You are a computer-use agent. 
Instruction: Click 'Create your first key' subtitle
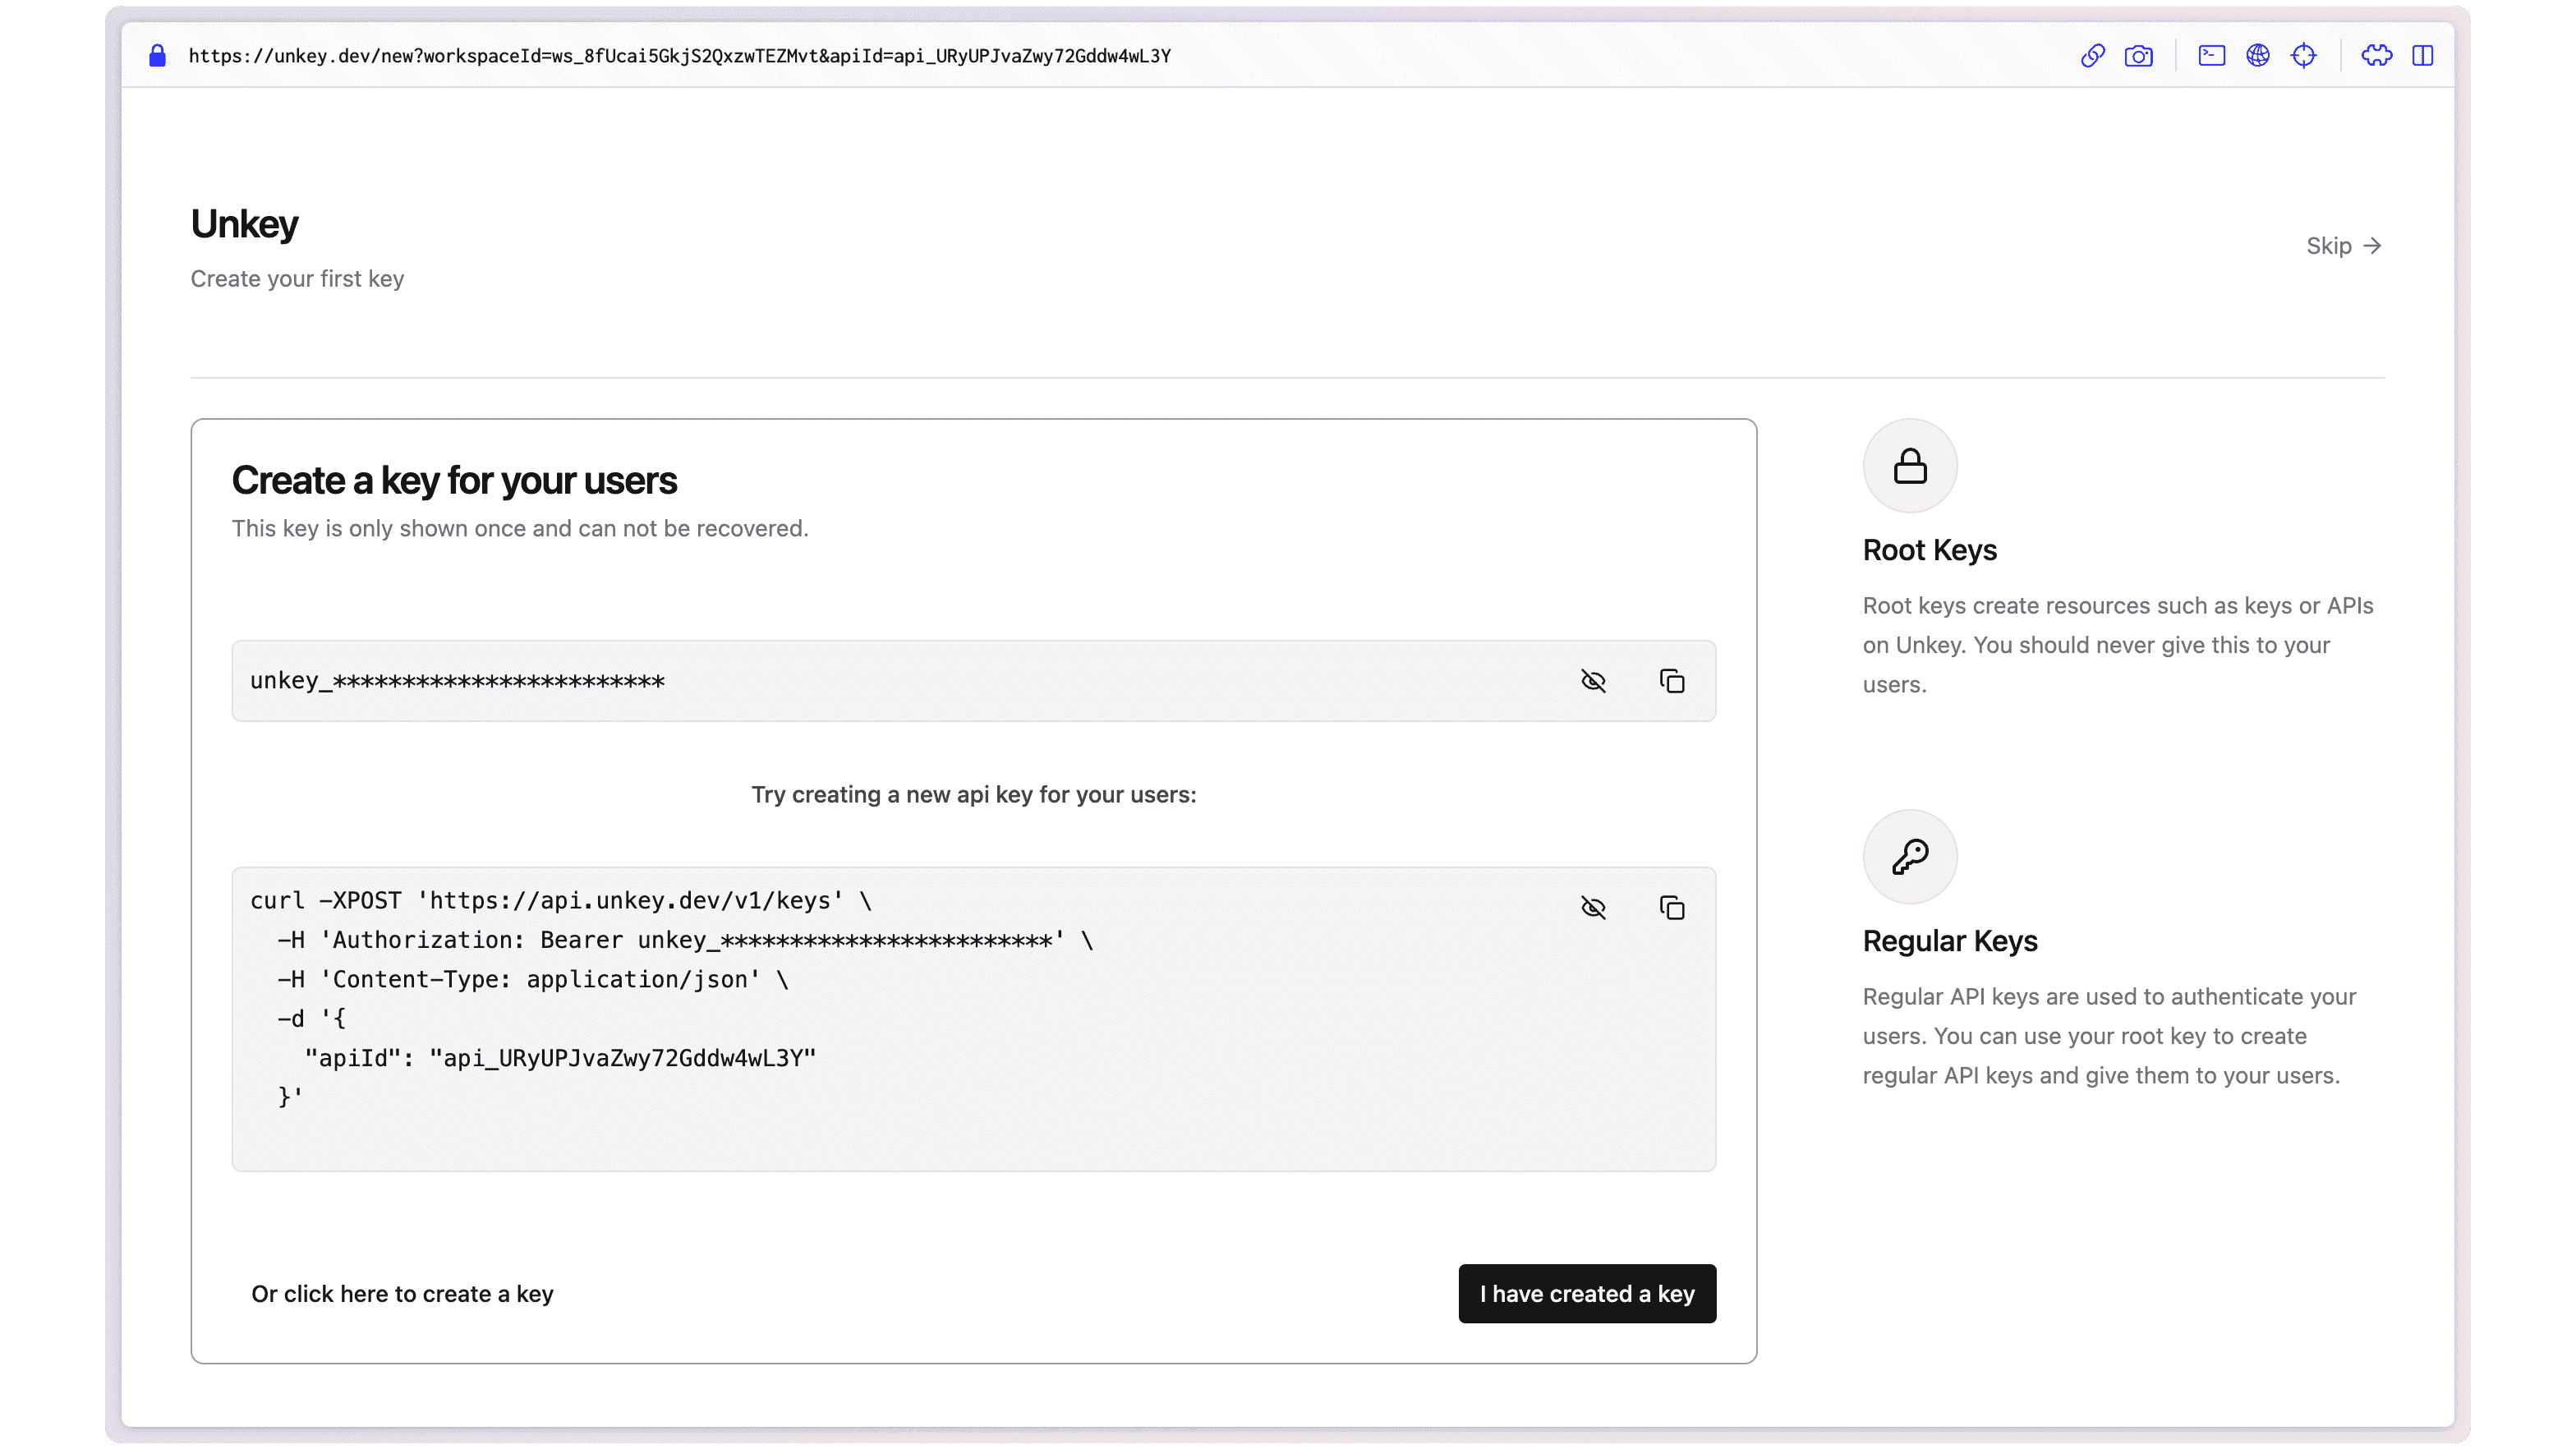[x=297, y=278]
